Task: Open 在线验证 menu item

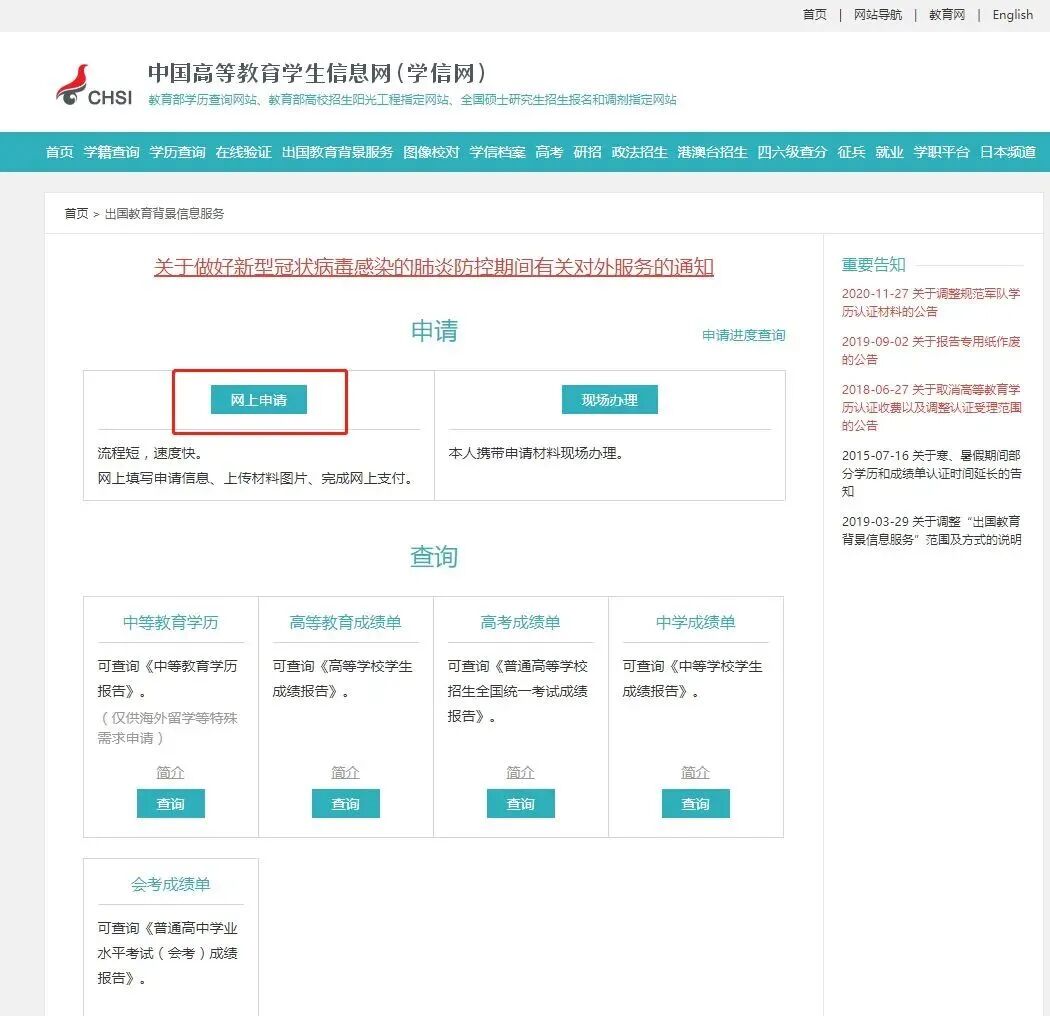Action: 243,152
